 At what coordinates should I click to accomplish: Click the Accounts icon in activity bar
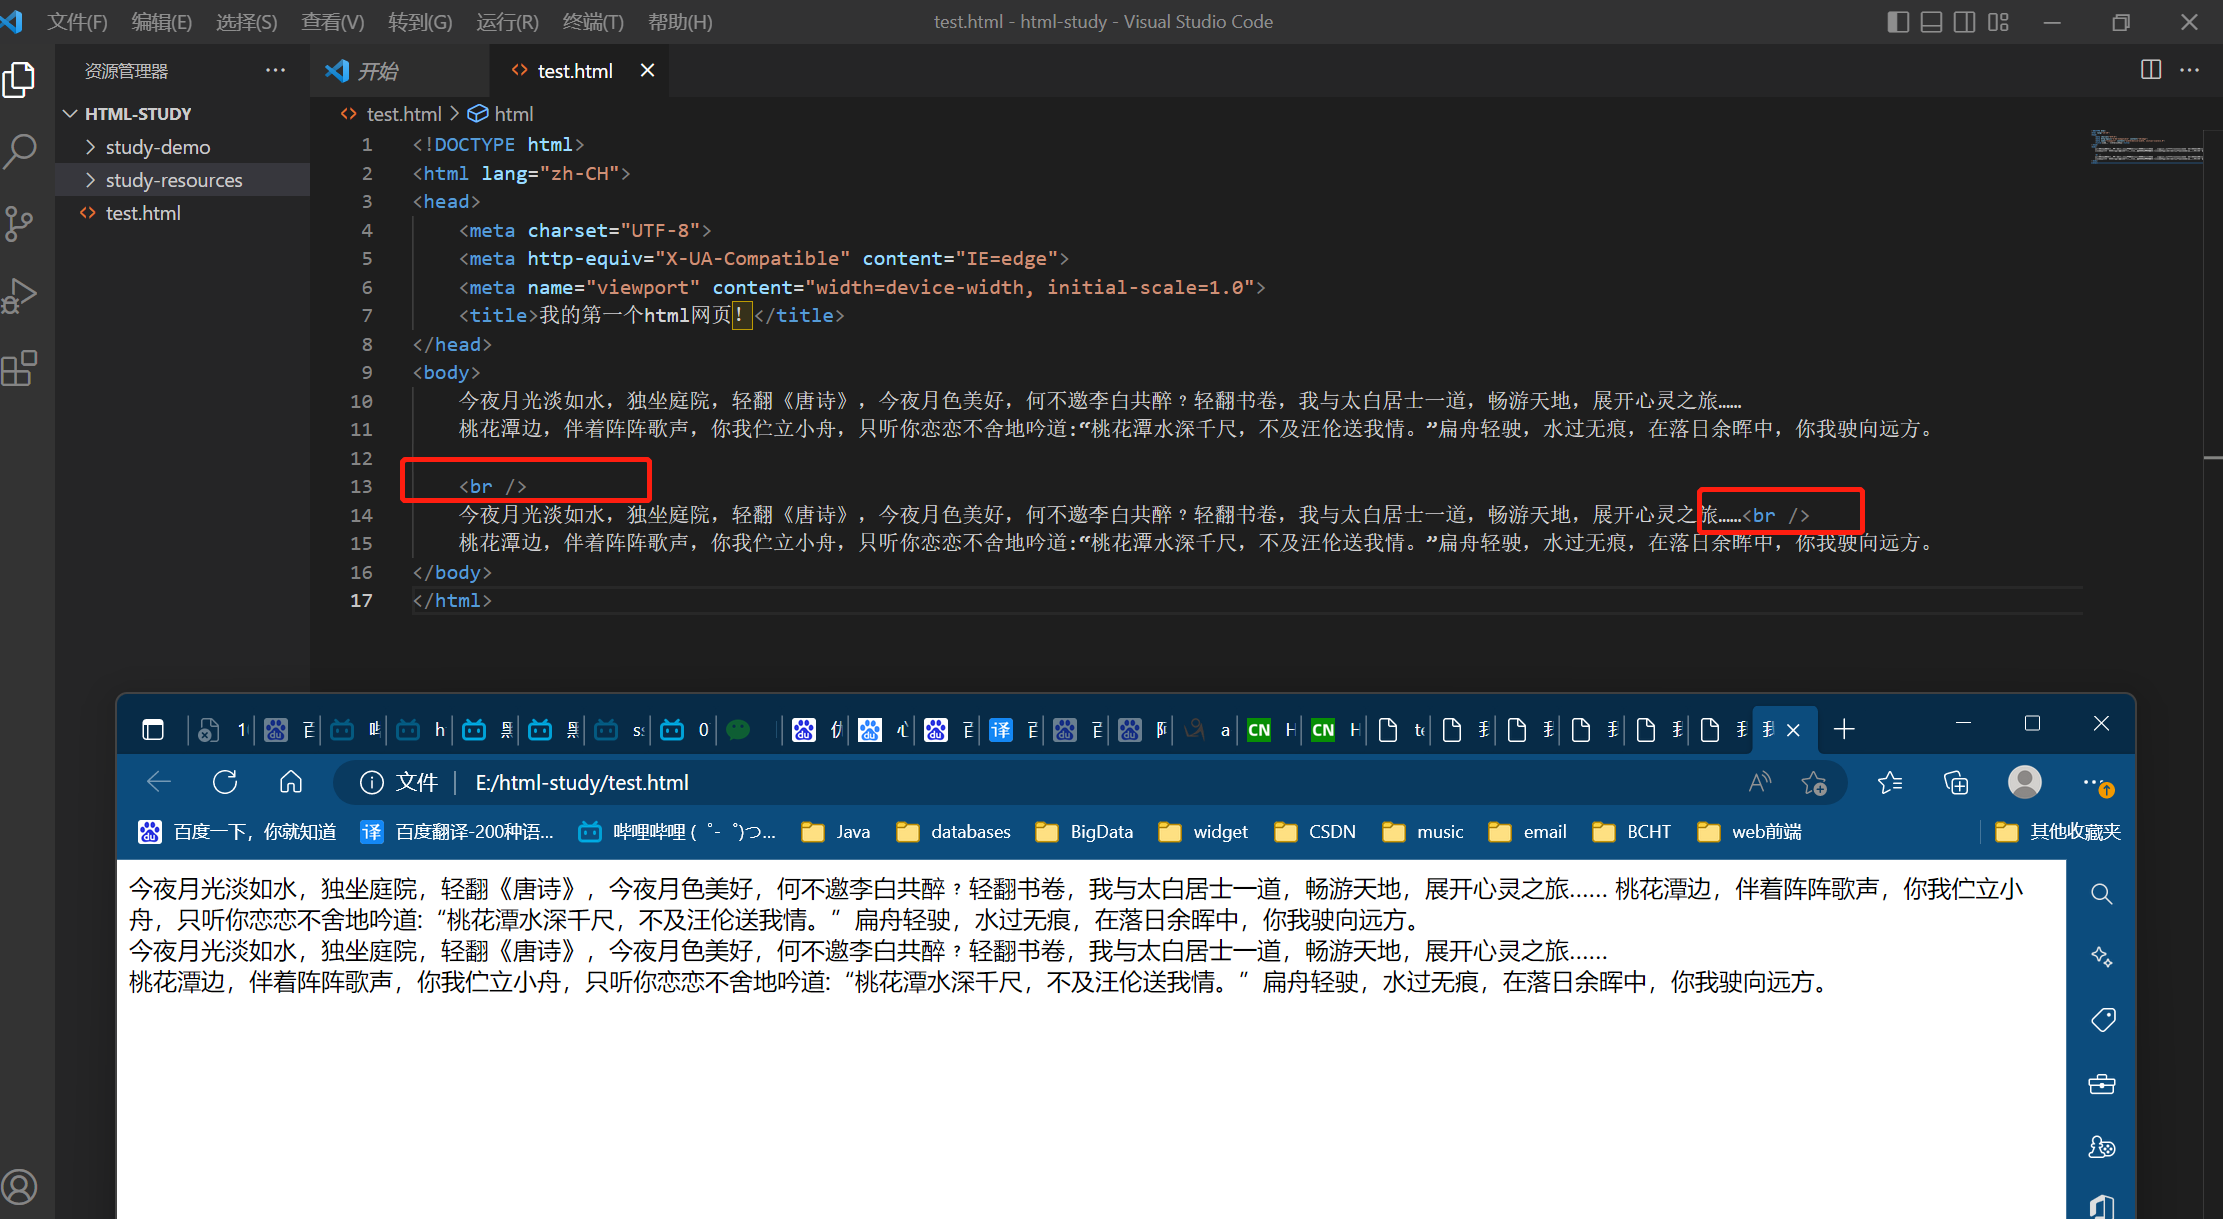[20, 1187]
